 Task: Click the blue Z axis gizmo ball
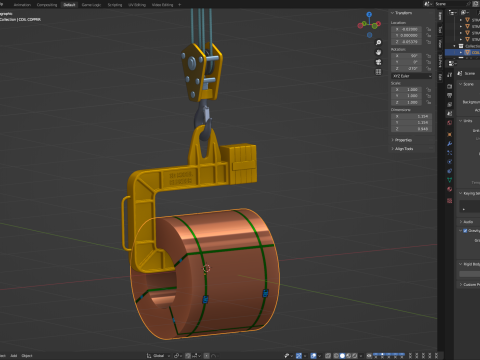pos(369,14)
